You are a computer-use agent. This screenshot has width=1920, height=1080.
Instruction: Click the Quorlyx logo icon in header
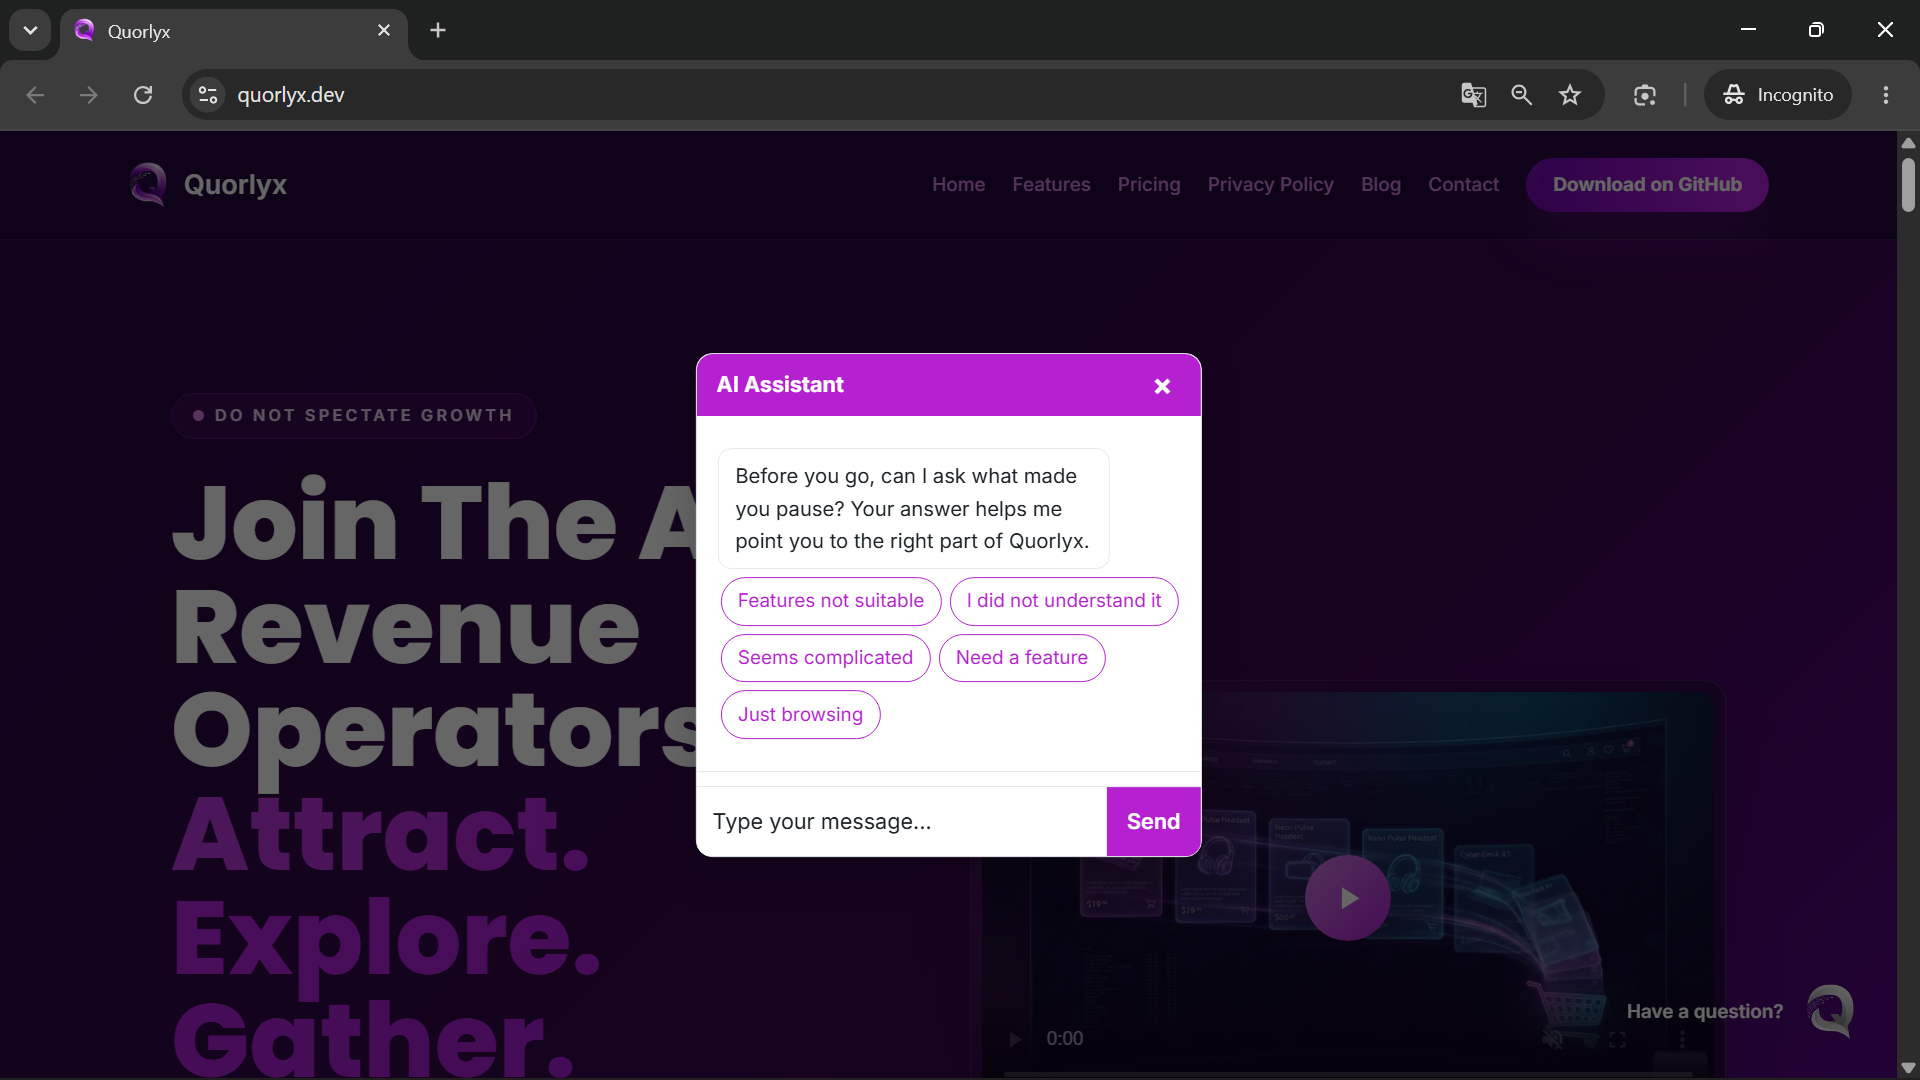pos(148,184)
